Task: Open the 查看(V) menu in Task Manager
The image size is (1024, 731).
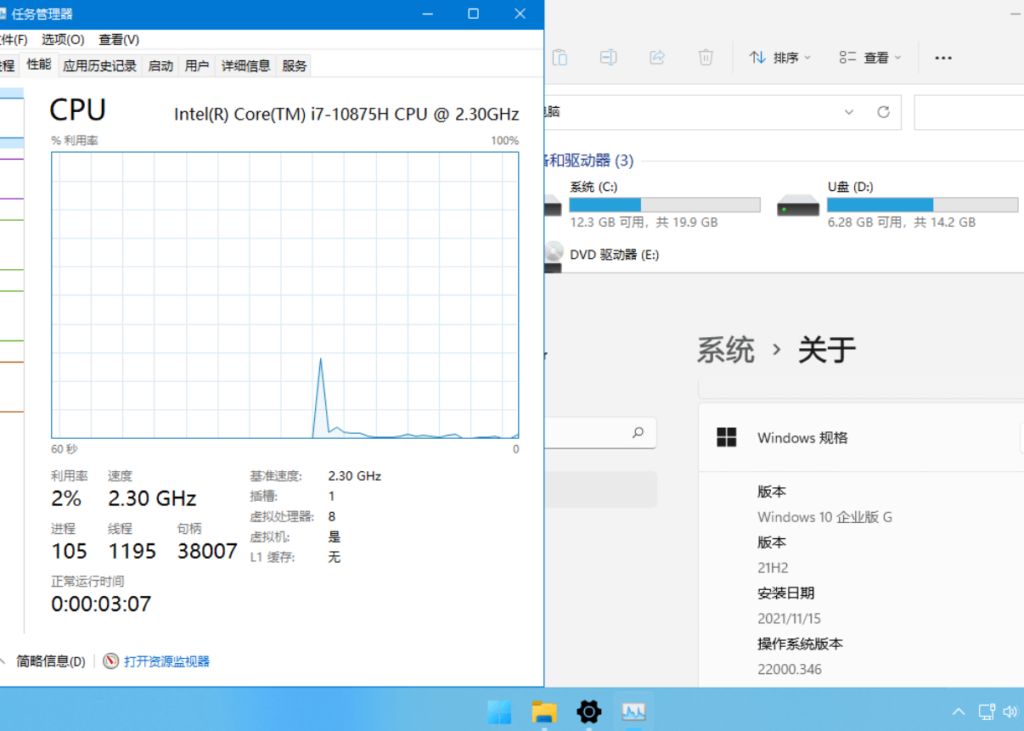Action: (119, 39)
